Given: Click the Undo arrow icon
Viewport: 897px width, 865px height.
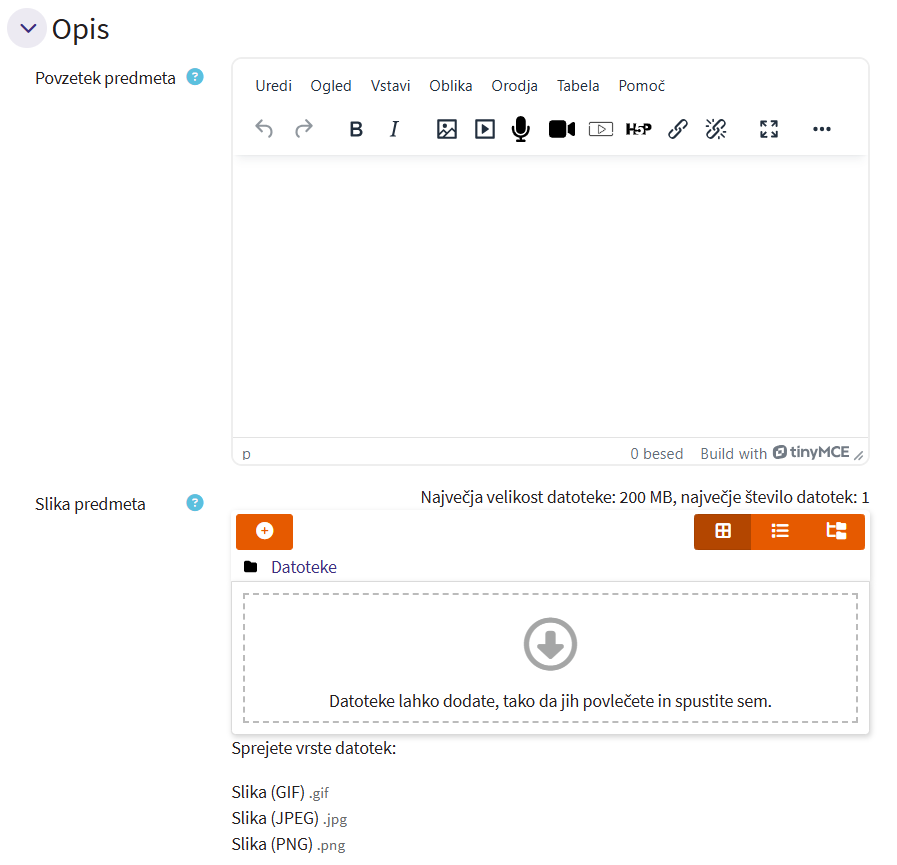Looking at the screenshot, I should tap(264, 129).
